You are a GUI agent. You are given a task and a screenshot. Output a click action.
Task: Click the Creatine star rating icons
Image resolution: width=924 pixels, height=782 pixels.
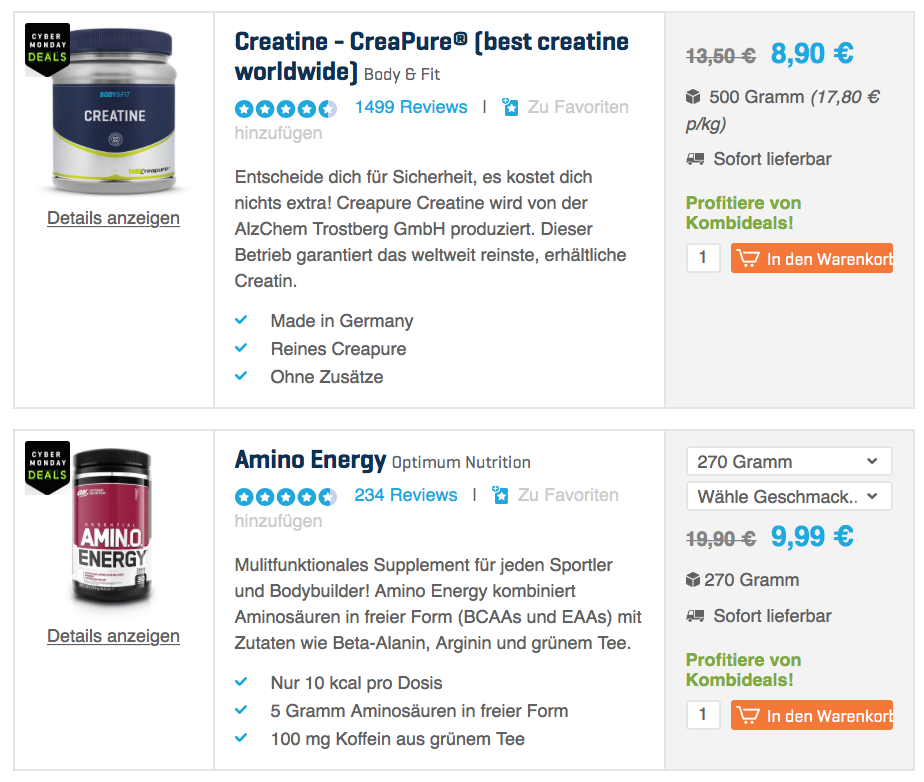click(285, 108)
